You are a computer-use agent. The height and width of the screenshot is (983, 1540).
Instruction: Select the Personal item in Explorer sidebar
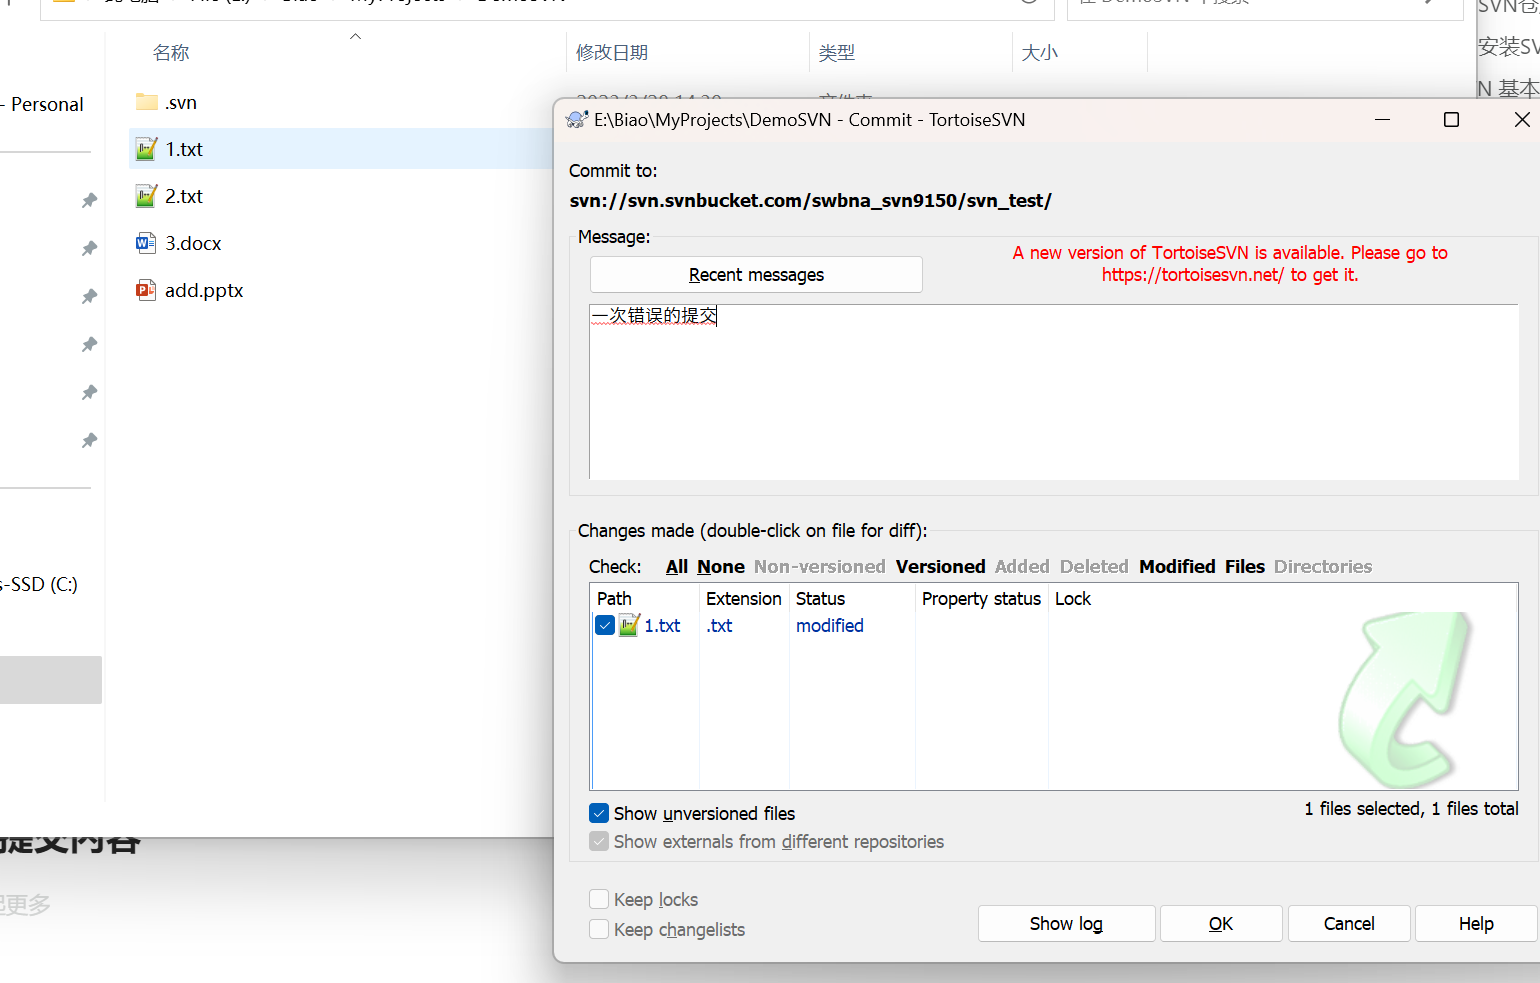[44, 104]
